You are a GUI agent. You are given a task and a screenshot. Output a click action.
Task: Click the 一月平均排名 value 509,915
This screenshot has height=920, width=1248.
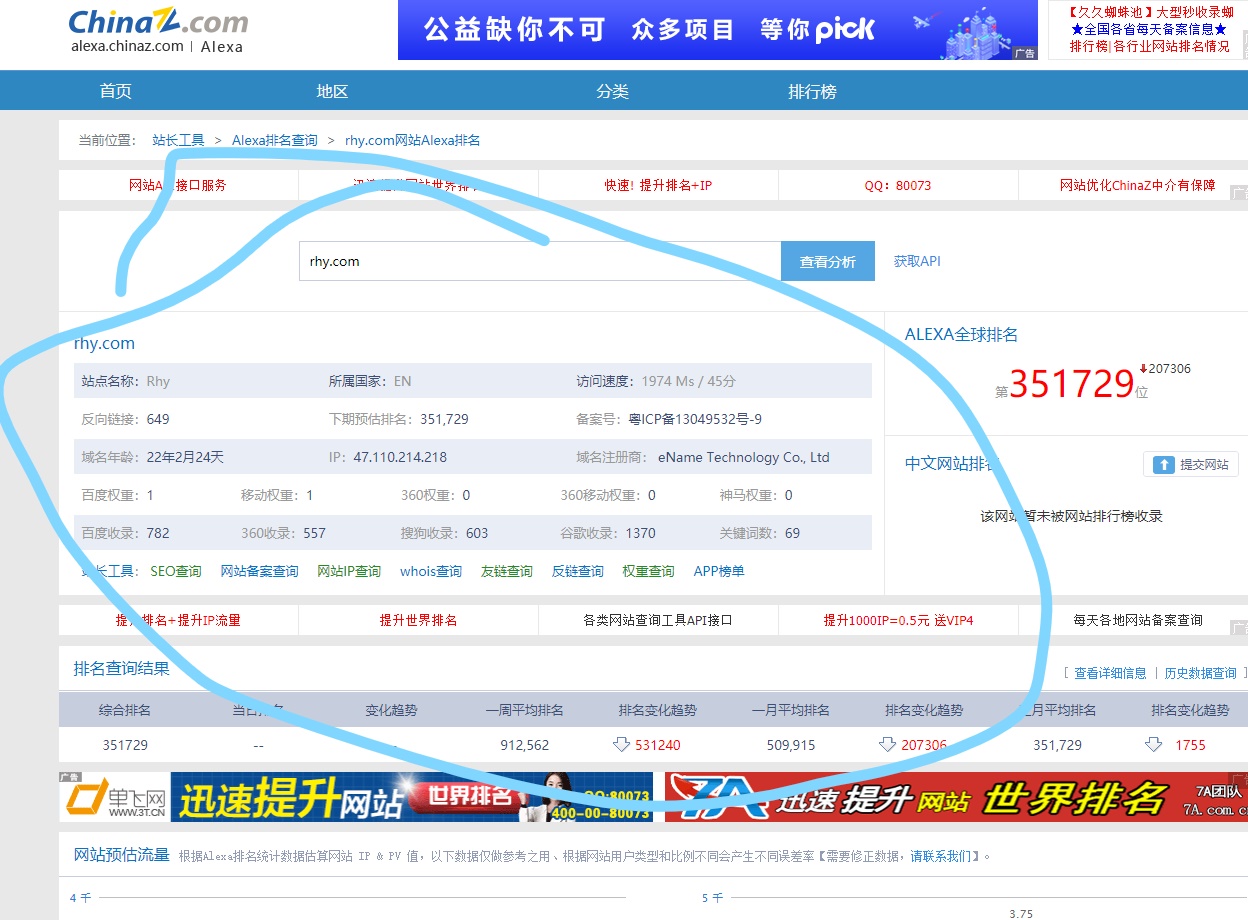pyautogui.click(x=791, y=745)
